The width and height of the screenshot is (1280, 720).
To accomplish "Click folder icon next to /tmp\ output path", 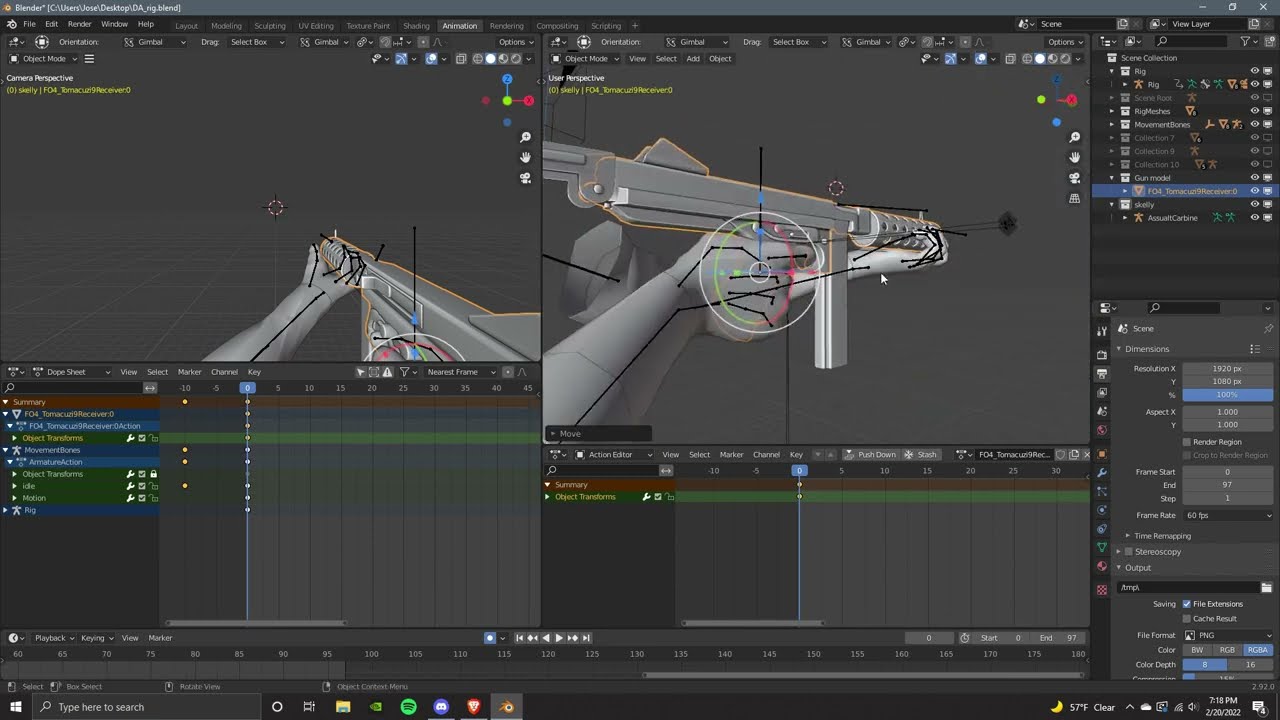I will point(1266,588).
